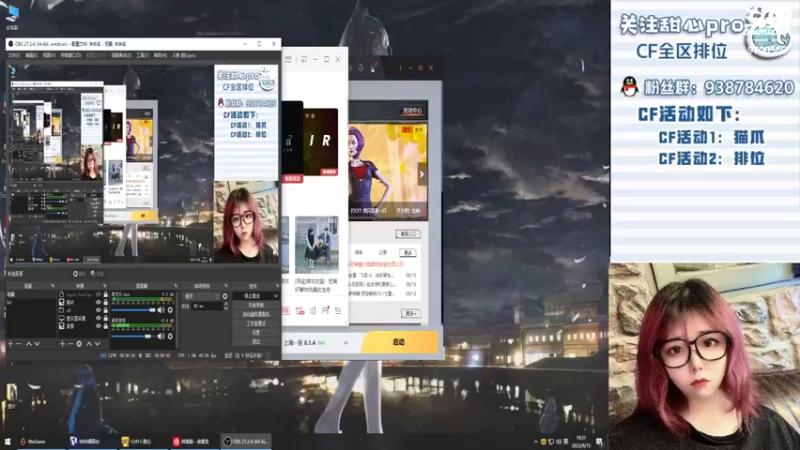Remove selected scene in OBS scenes panel

[x=19, y=344]
